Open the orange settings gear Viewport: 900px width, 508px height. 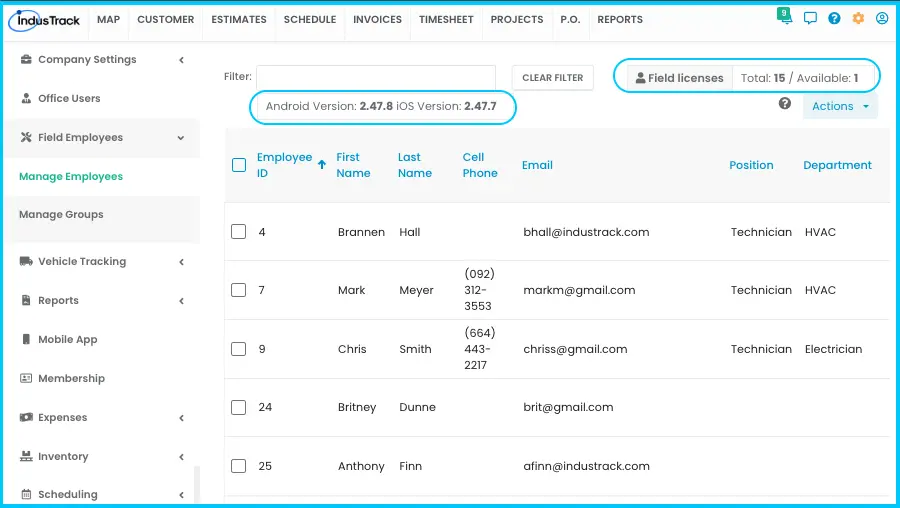858,18
